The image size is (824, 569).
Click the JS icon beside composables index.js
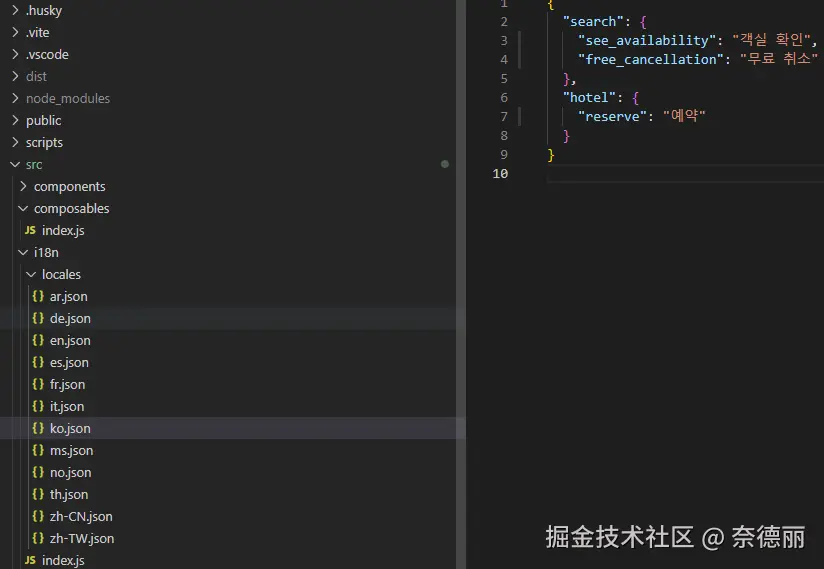(x=30, y=230)
